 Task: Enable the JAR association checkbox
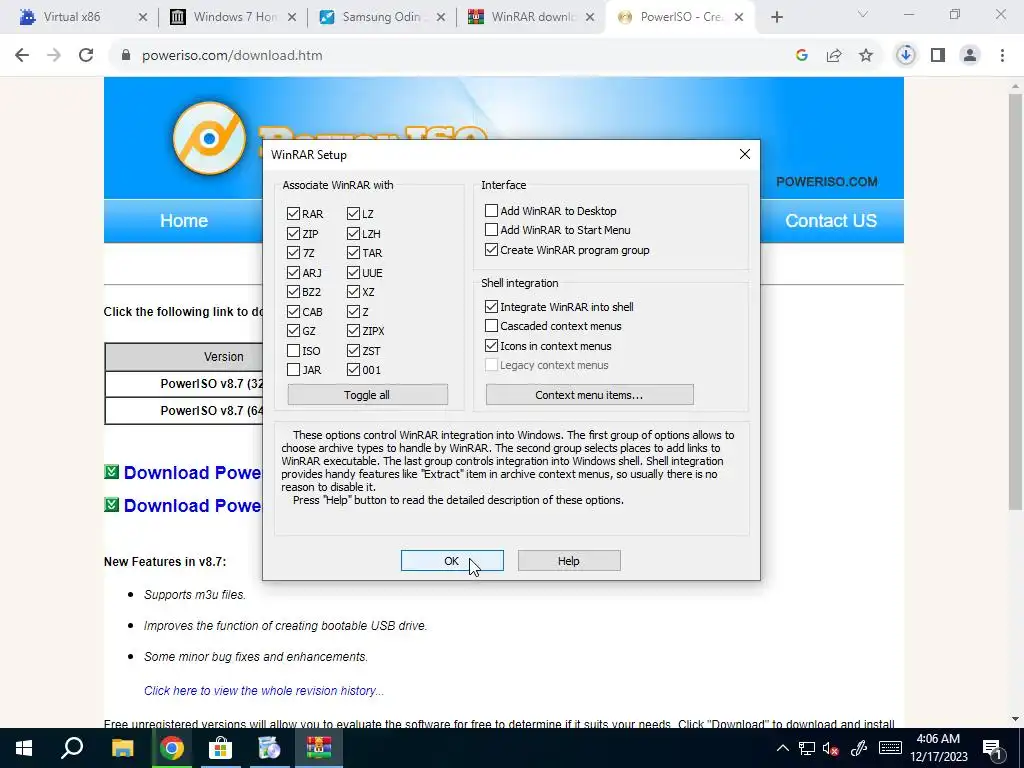tap(293, 370)
